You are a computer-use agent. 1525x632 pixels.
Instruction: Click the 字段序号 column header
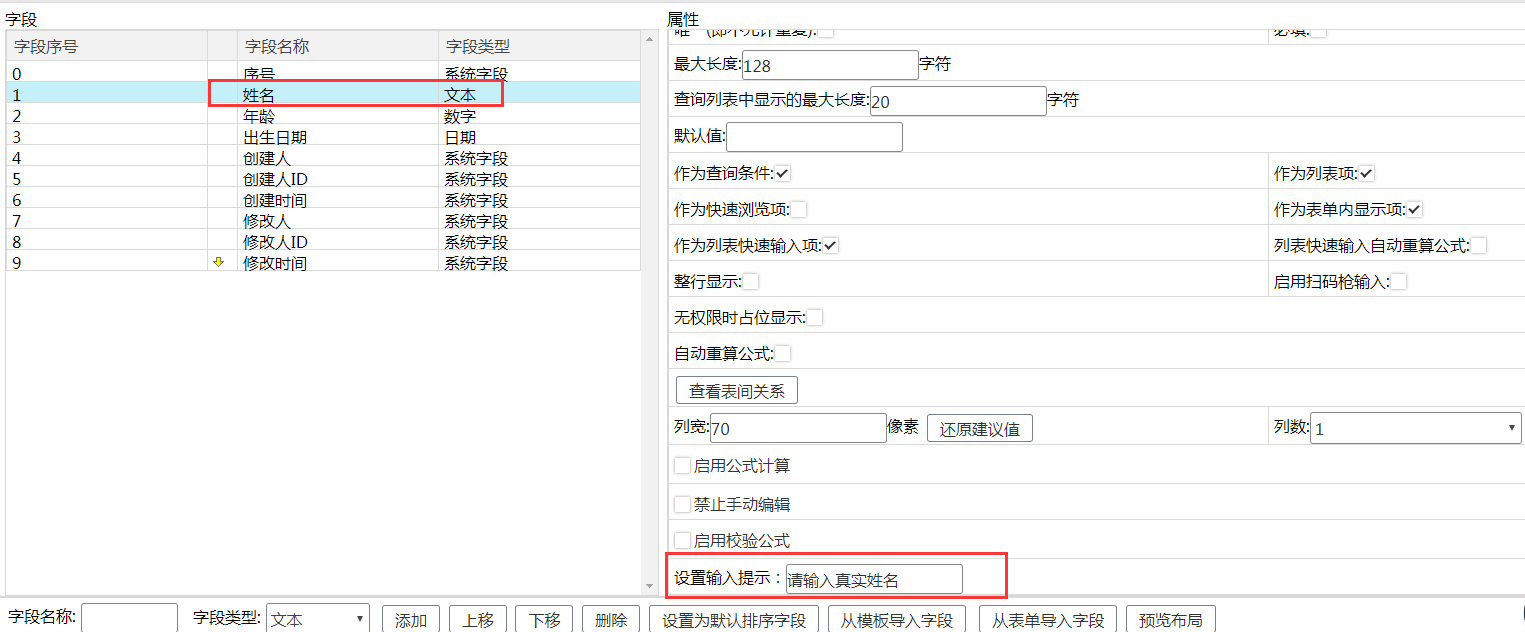[106, 46]
